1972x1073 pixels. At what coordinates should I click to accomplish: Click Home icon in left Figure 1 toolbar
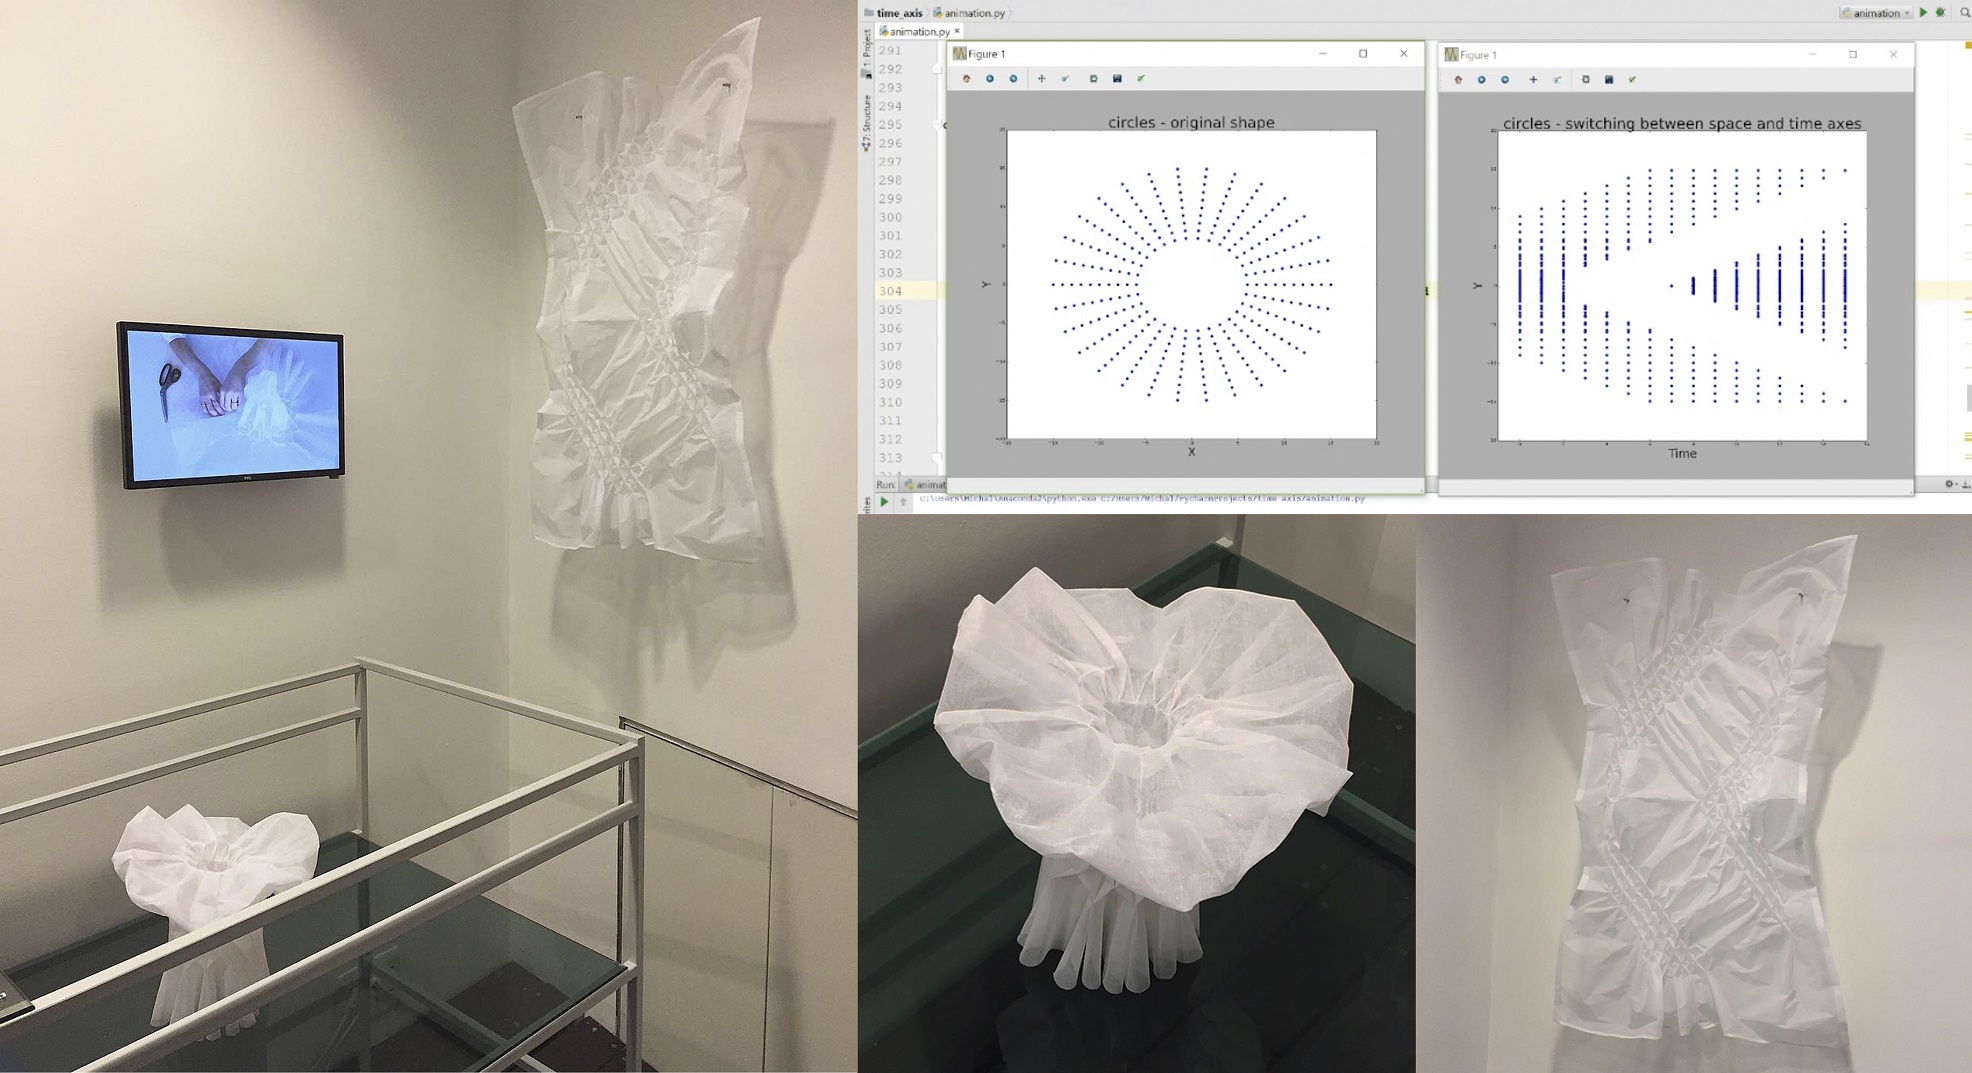[x=966, y=79]
